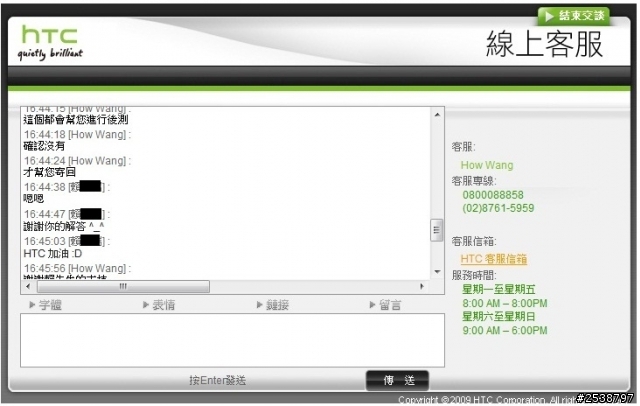Click the 星期一至星期五 service hours text

pos(498,289)
